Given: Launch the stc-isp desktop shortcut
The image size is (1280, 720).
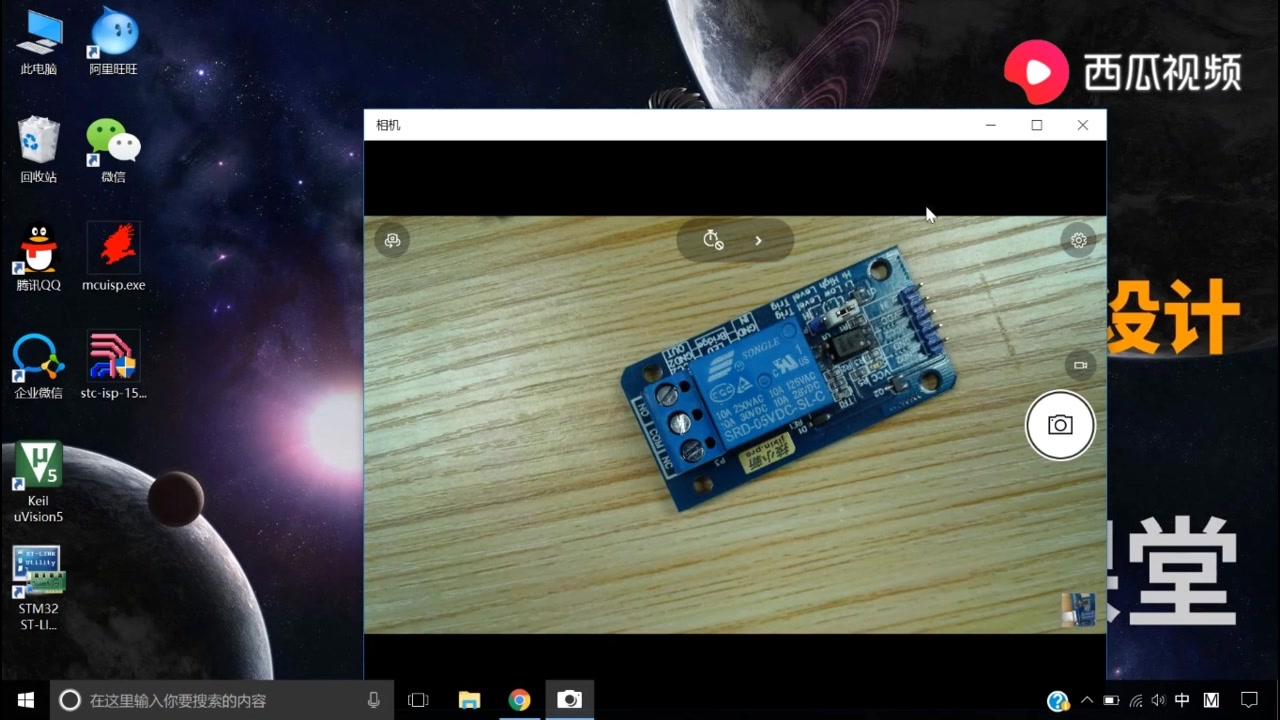Looking at the screenshot, I should point(113,366).
